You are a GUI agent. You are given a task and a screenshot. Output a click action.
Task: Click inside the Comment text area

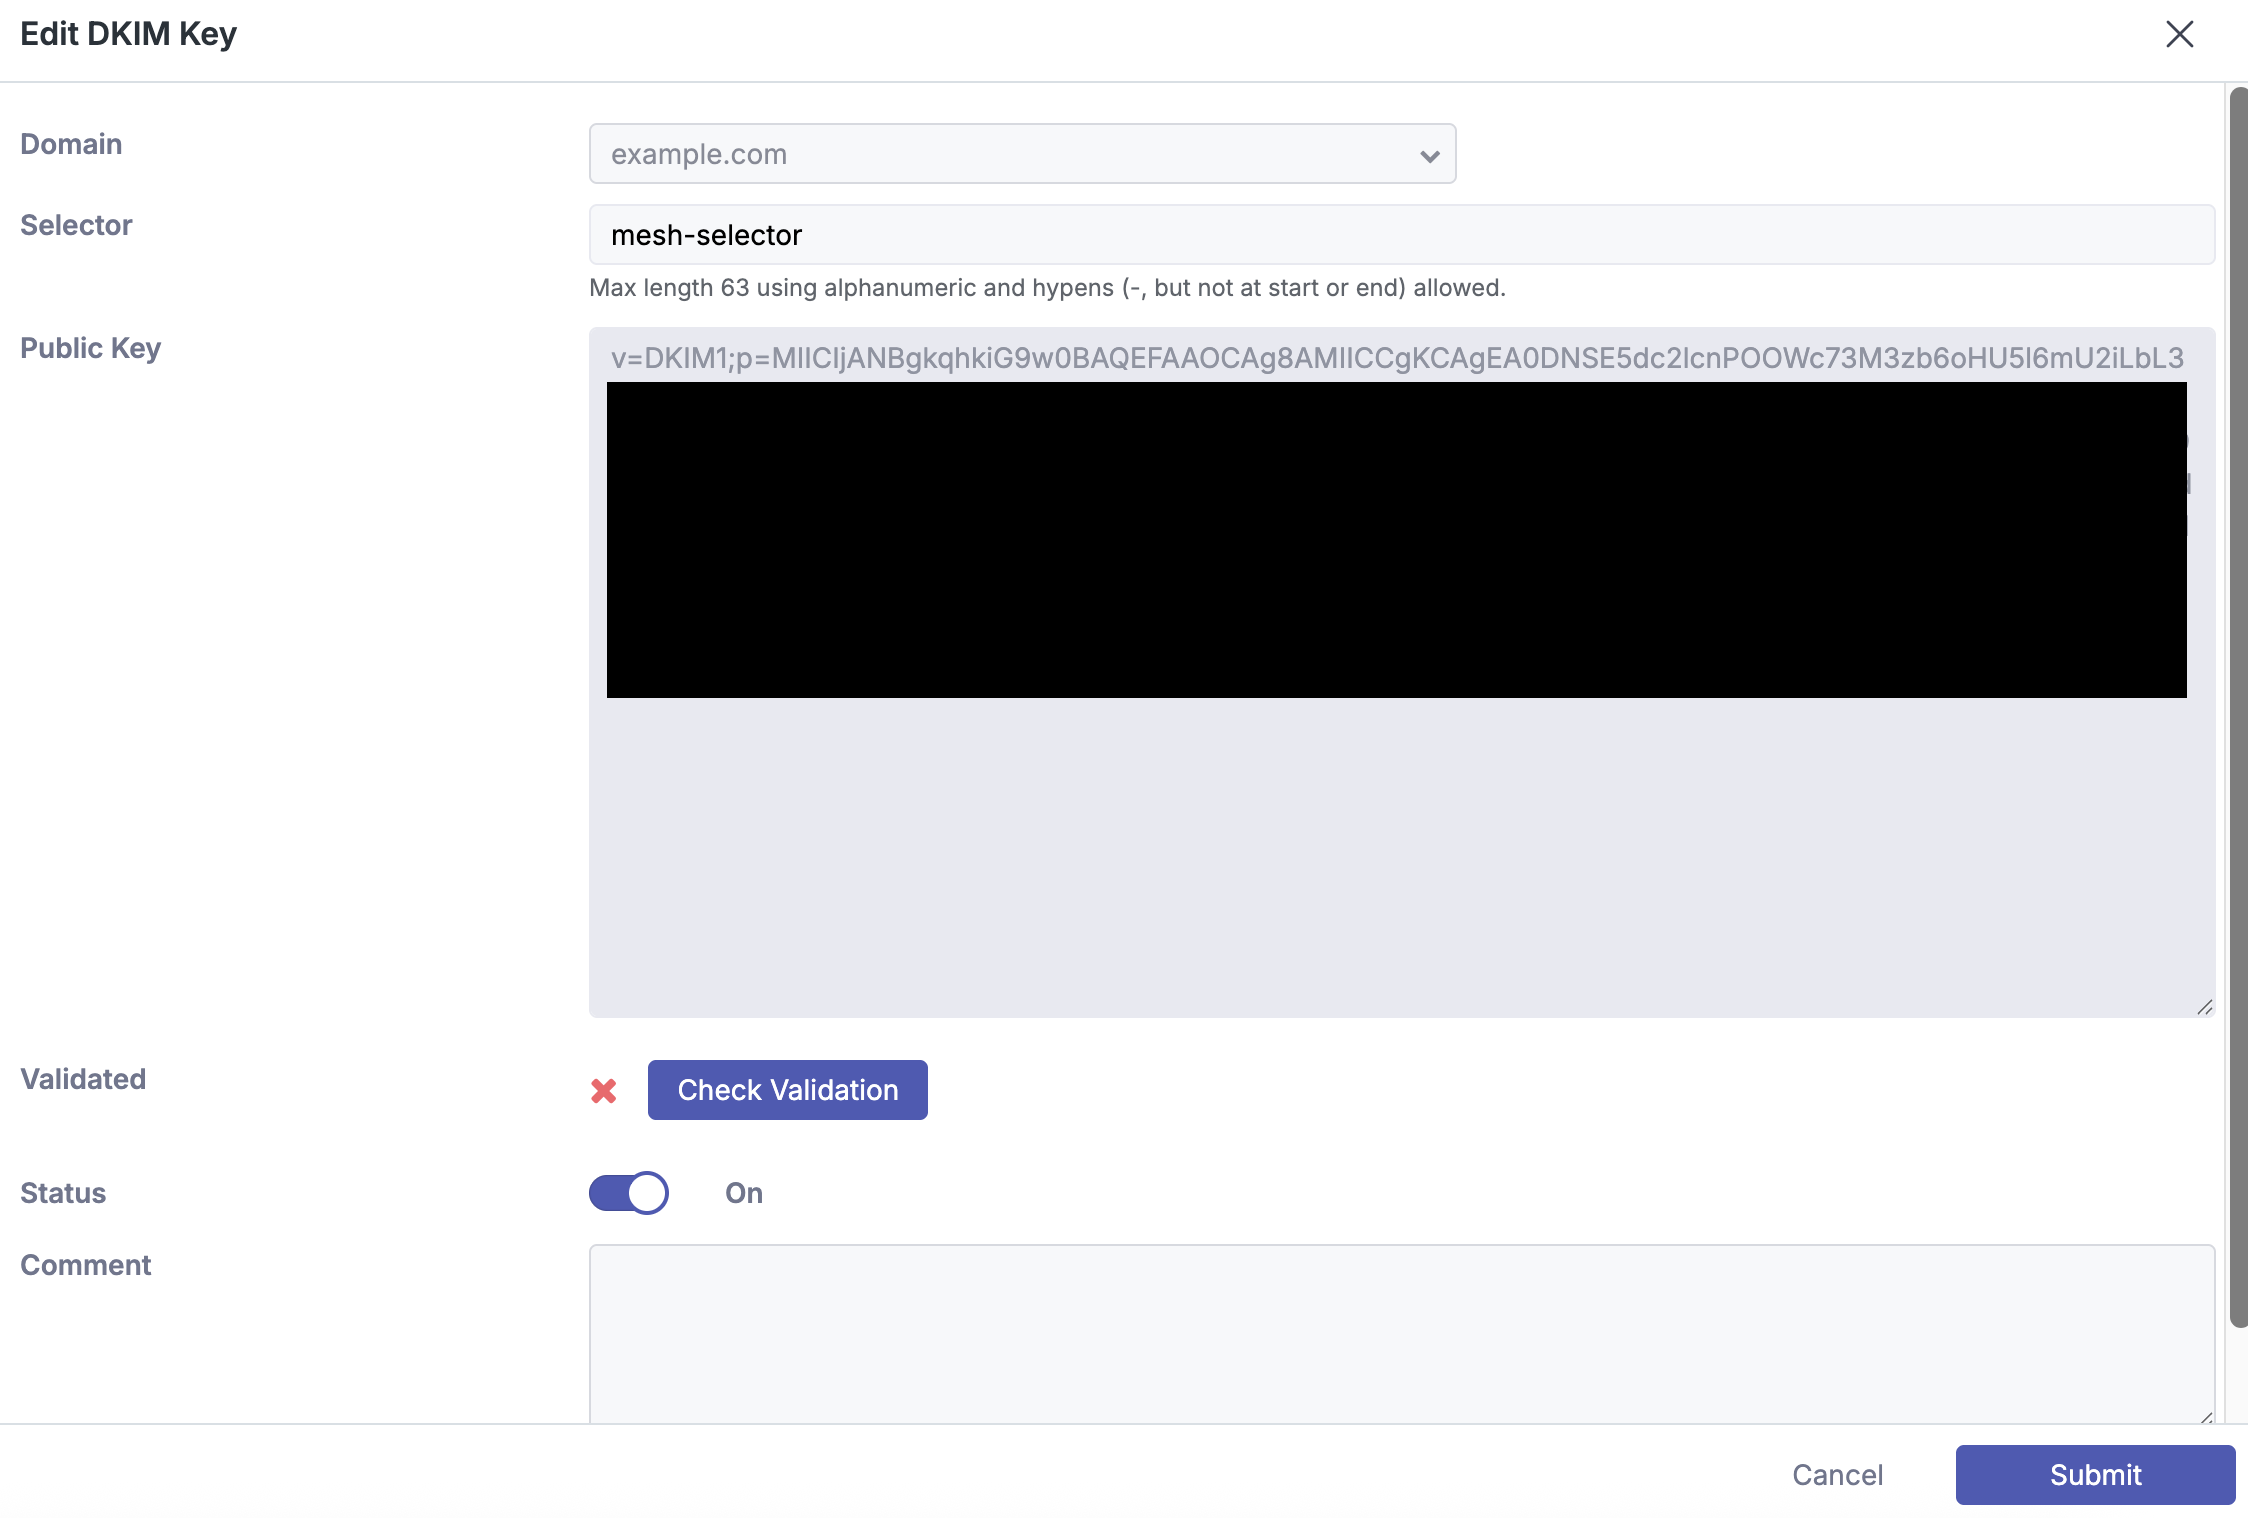[x=1400, y=1330]
